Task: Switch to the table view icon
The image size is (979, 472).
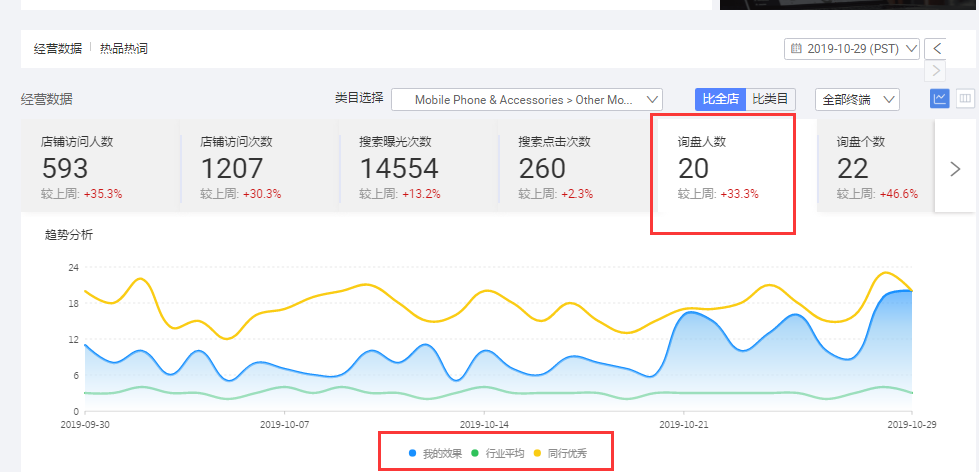Action: point(965,98)
